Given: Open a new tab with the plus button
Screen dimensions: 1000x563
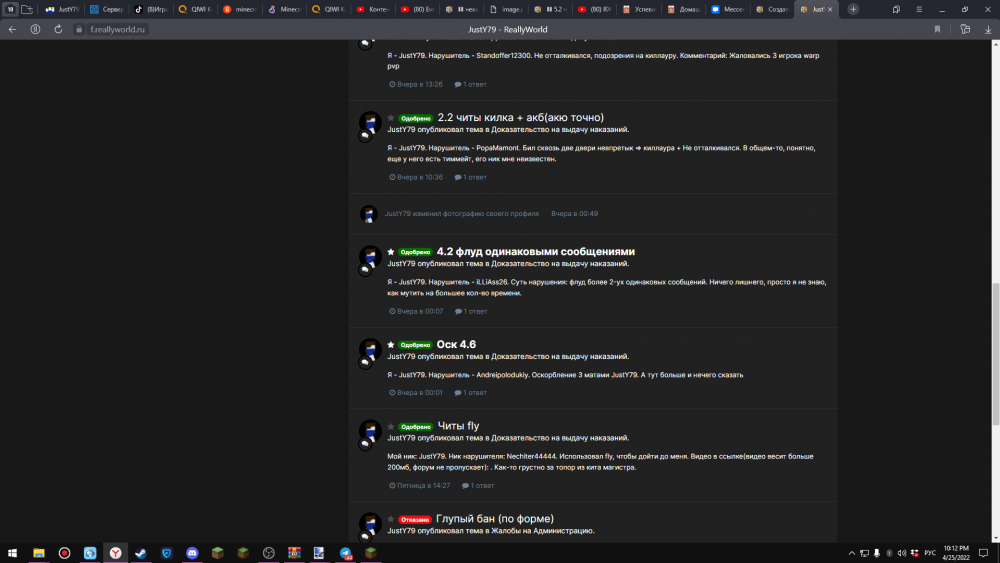Looking at the screenshot, I should coord(853,10).
